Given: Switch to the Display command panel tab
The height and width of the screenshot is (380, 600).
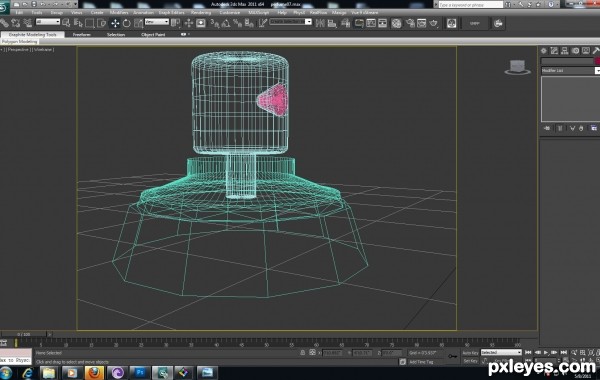Looking at the screenshot, I should coord(586,51).
